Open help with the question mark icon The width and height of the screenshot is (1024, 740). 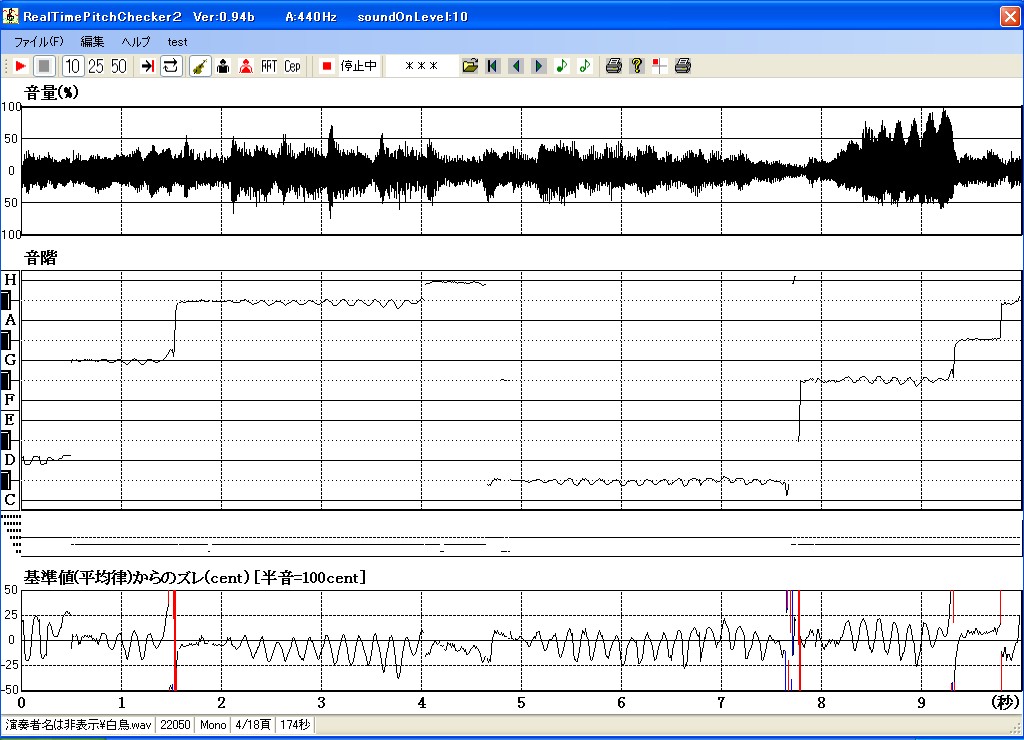[637, 66]
